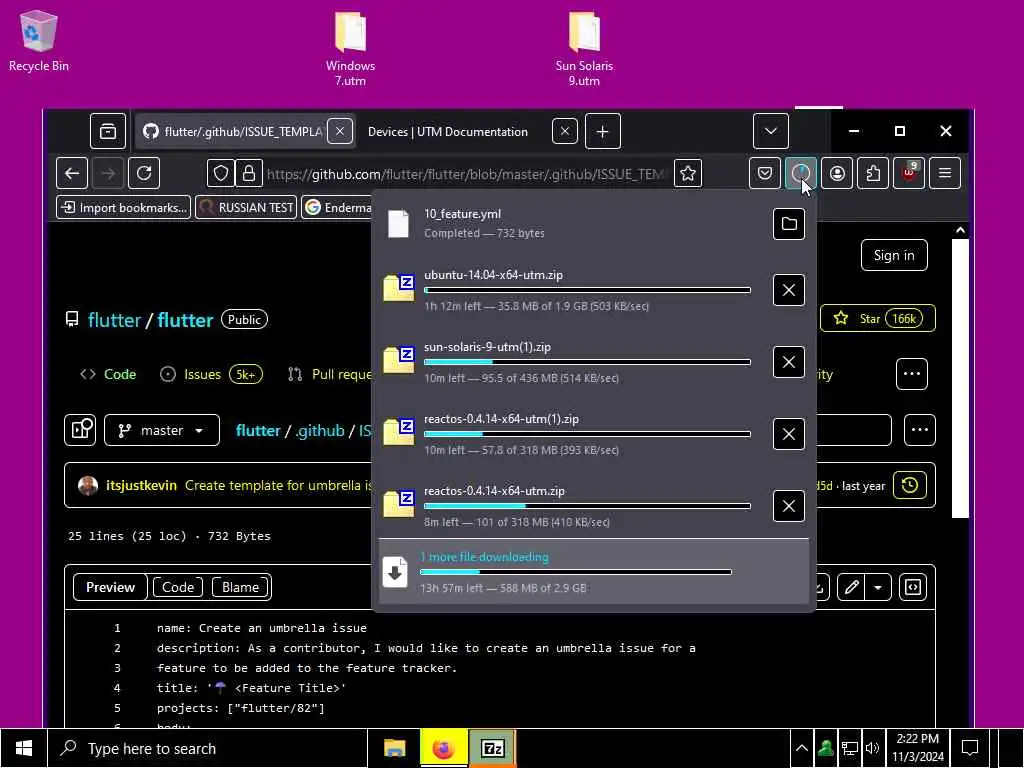The image size is (1024, 768).
Task: Show 10_feature.yml in folder
Action: (789, 224)
